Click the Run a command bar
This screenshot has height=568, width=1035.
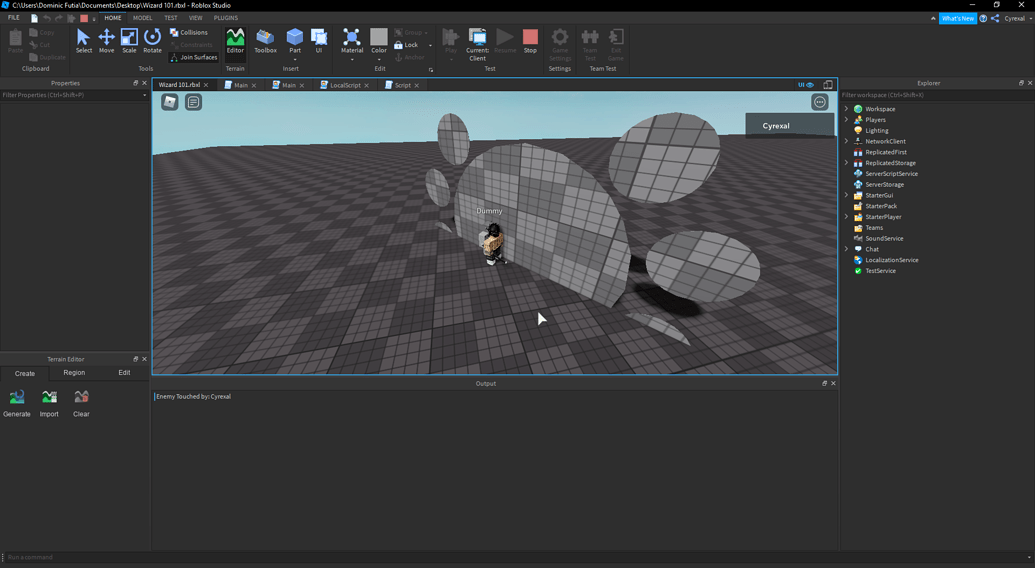(515, 557)
